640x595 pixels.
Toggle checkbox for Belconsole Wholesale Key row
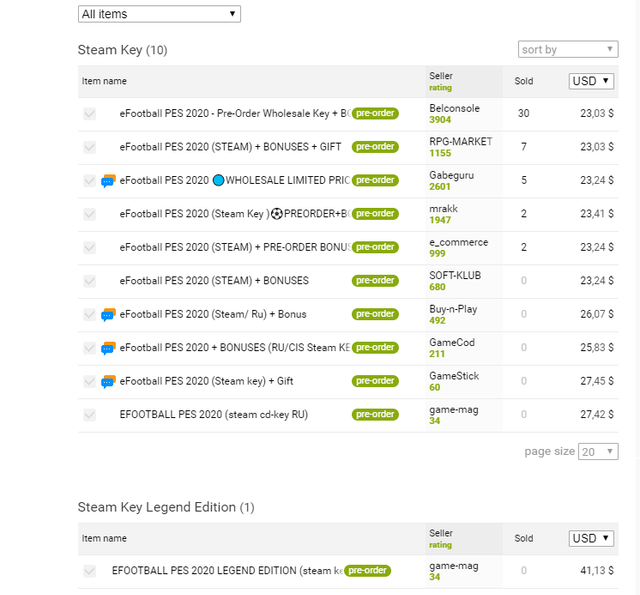click(x=90, y=114)
